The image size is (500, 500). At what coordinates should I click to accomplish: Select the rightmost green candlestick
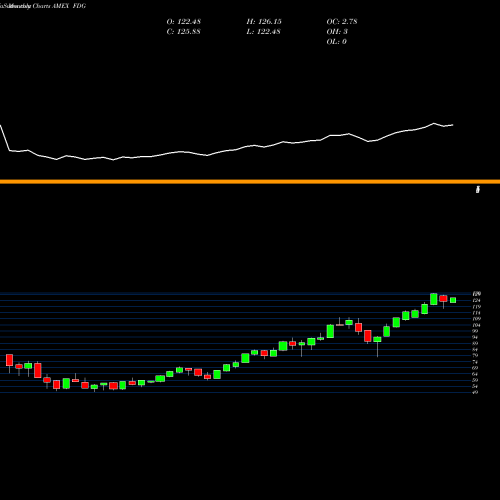(x=453, y=300)
